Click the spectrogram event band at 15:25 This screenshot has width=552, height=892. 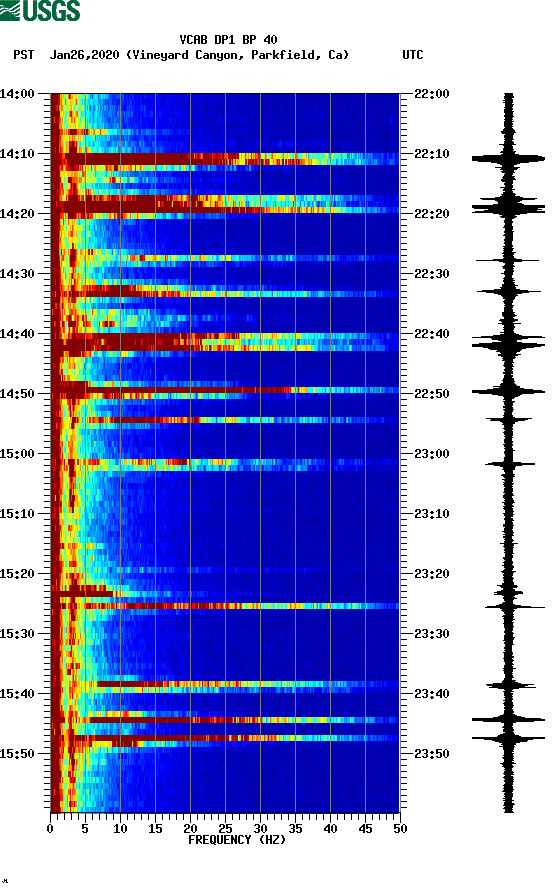point(225,606)
